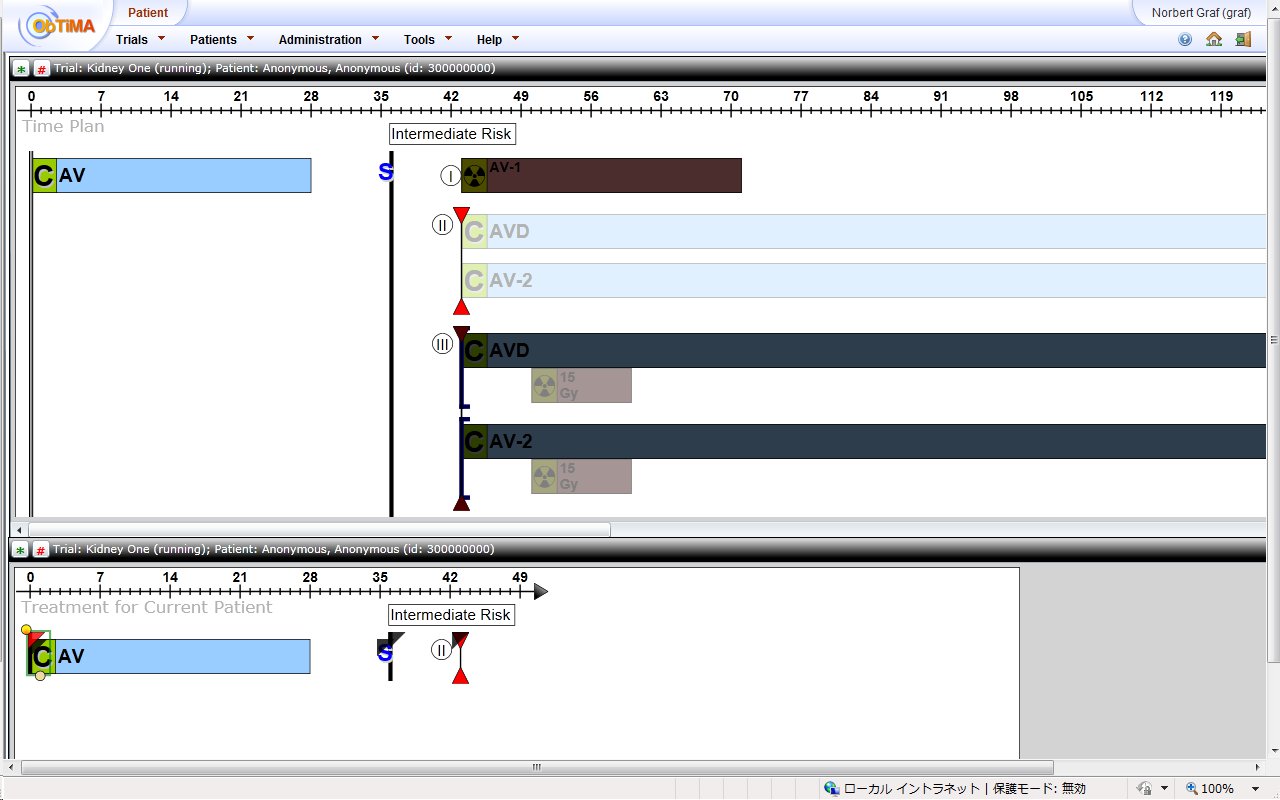Select the dark navy AV-2 bar under arm III
1280x800 pixels.
(x=864, y=442)
